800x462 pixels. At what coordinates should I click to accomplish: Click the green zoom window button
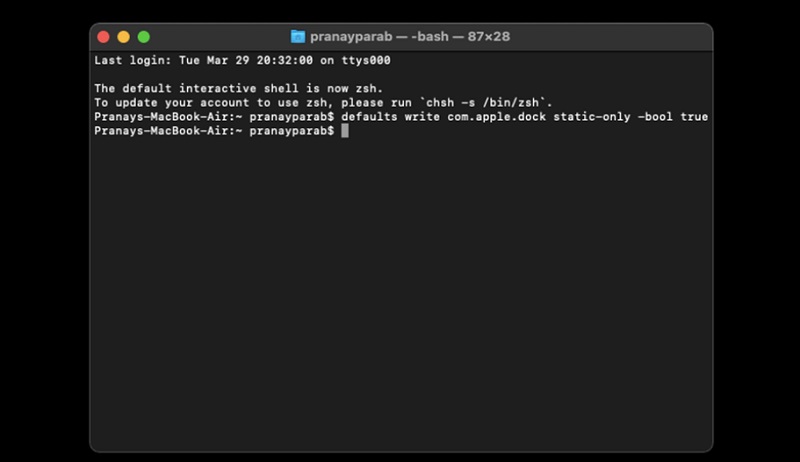pyautogui.click(x=143, y=37)
